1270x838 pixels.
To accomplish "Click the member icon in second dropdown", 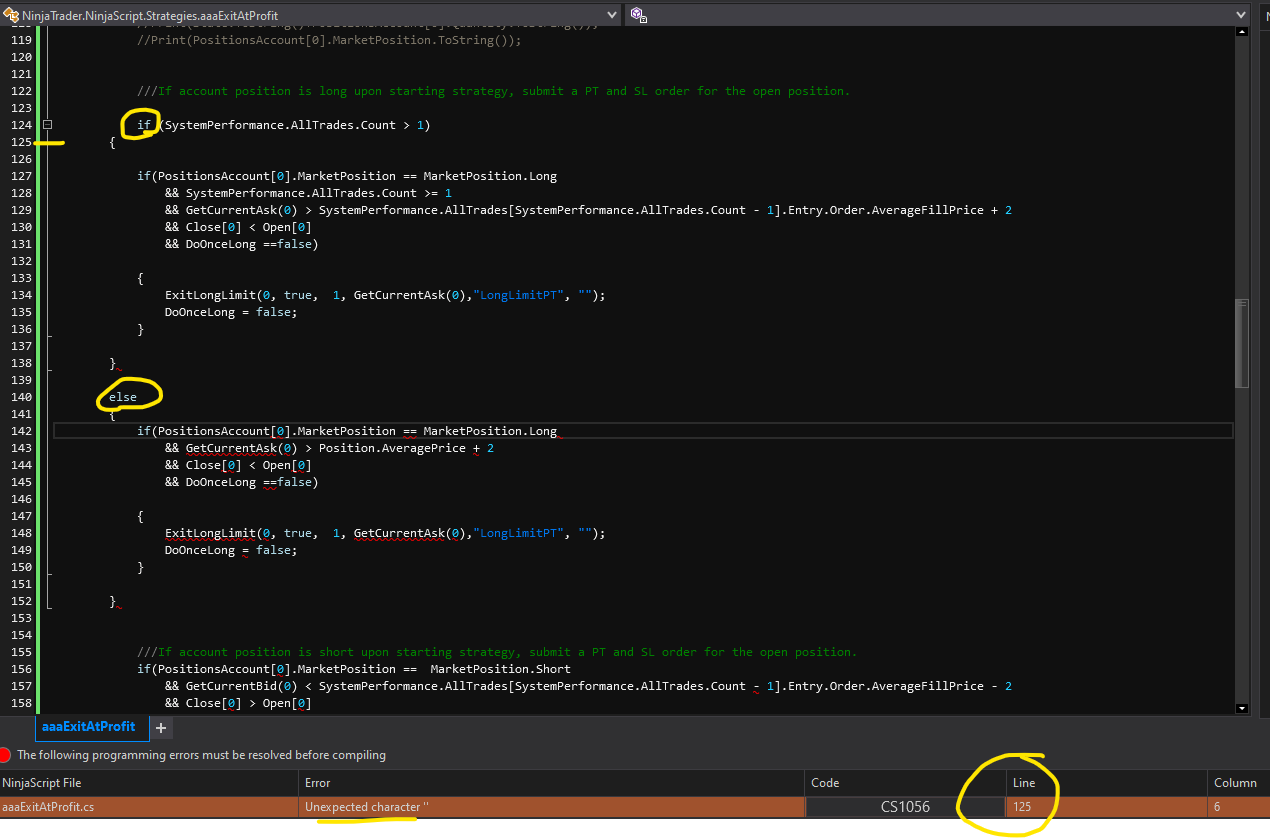I will click(x=638, y=16).
